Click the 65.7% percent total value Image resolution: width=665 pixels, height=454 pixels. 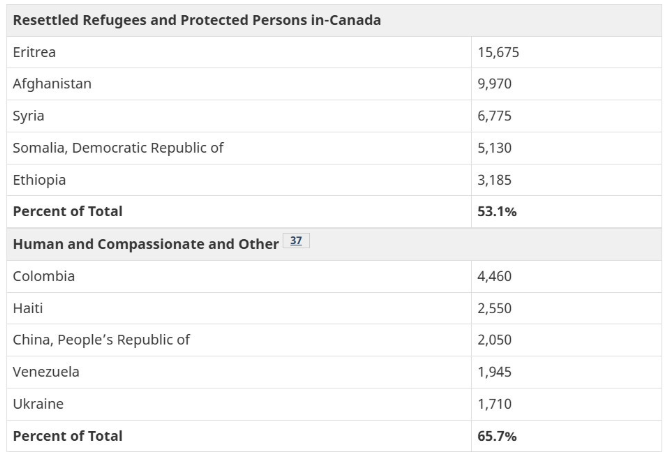click(497, 436)
